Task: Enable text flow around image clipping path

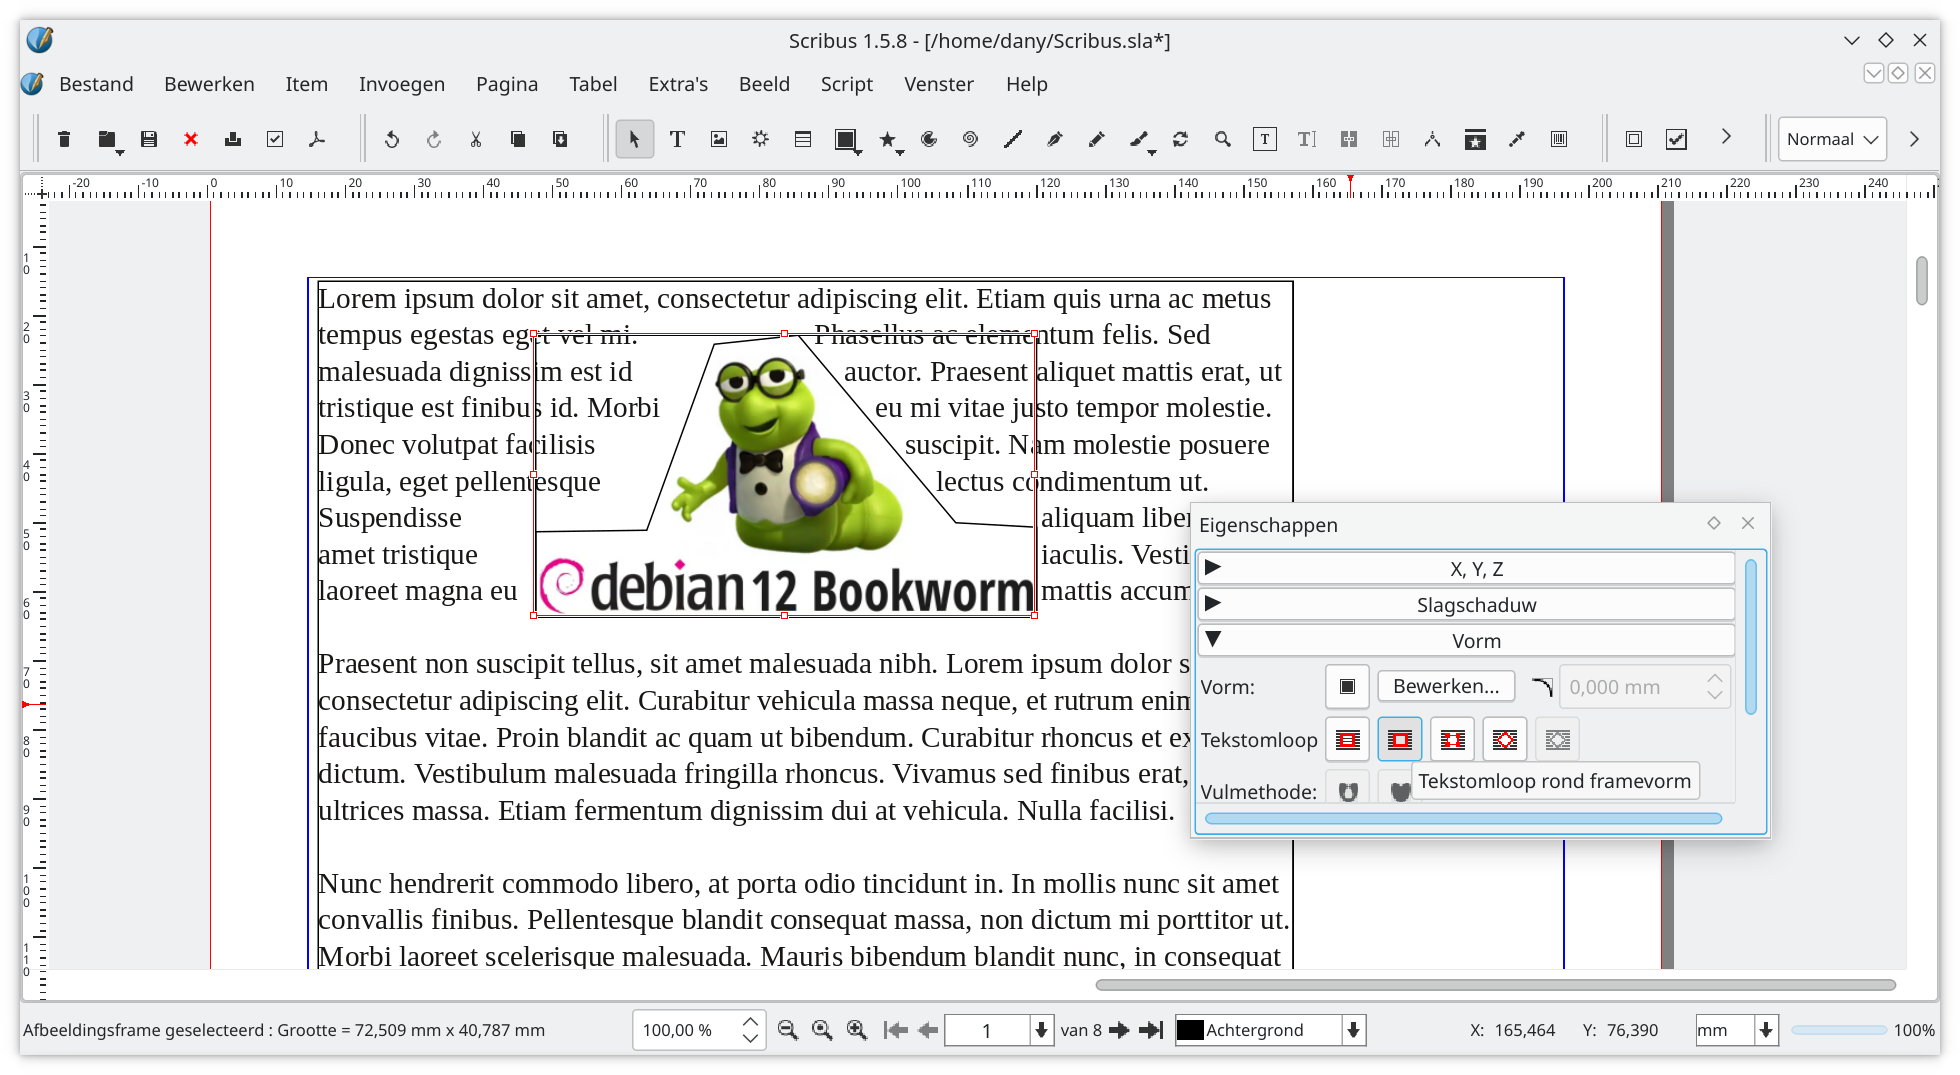Action: [x=1558, y=740]
